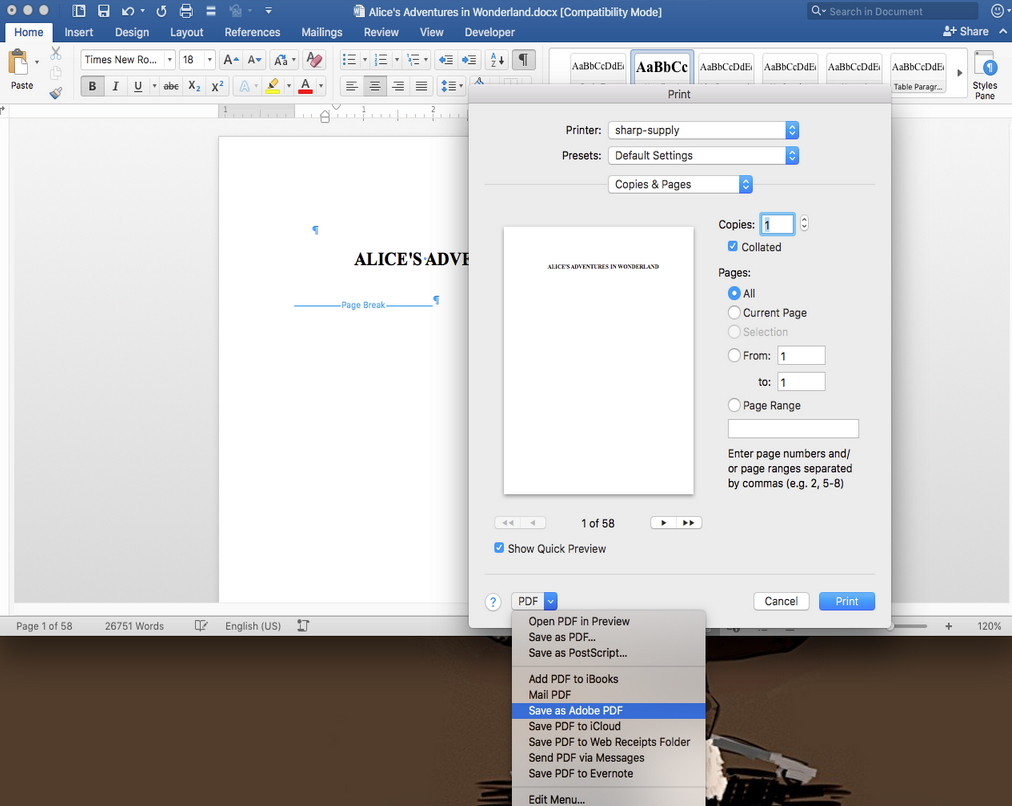Image resolution: width=1012 pixels, height=806 pixels.
Task: Click the help question mark in Print dialog
Action: click(493, 601)
